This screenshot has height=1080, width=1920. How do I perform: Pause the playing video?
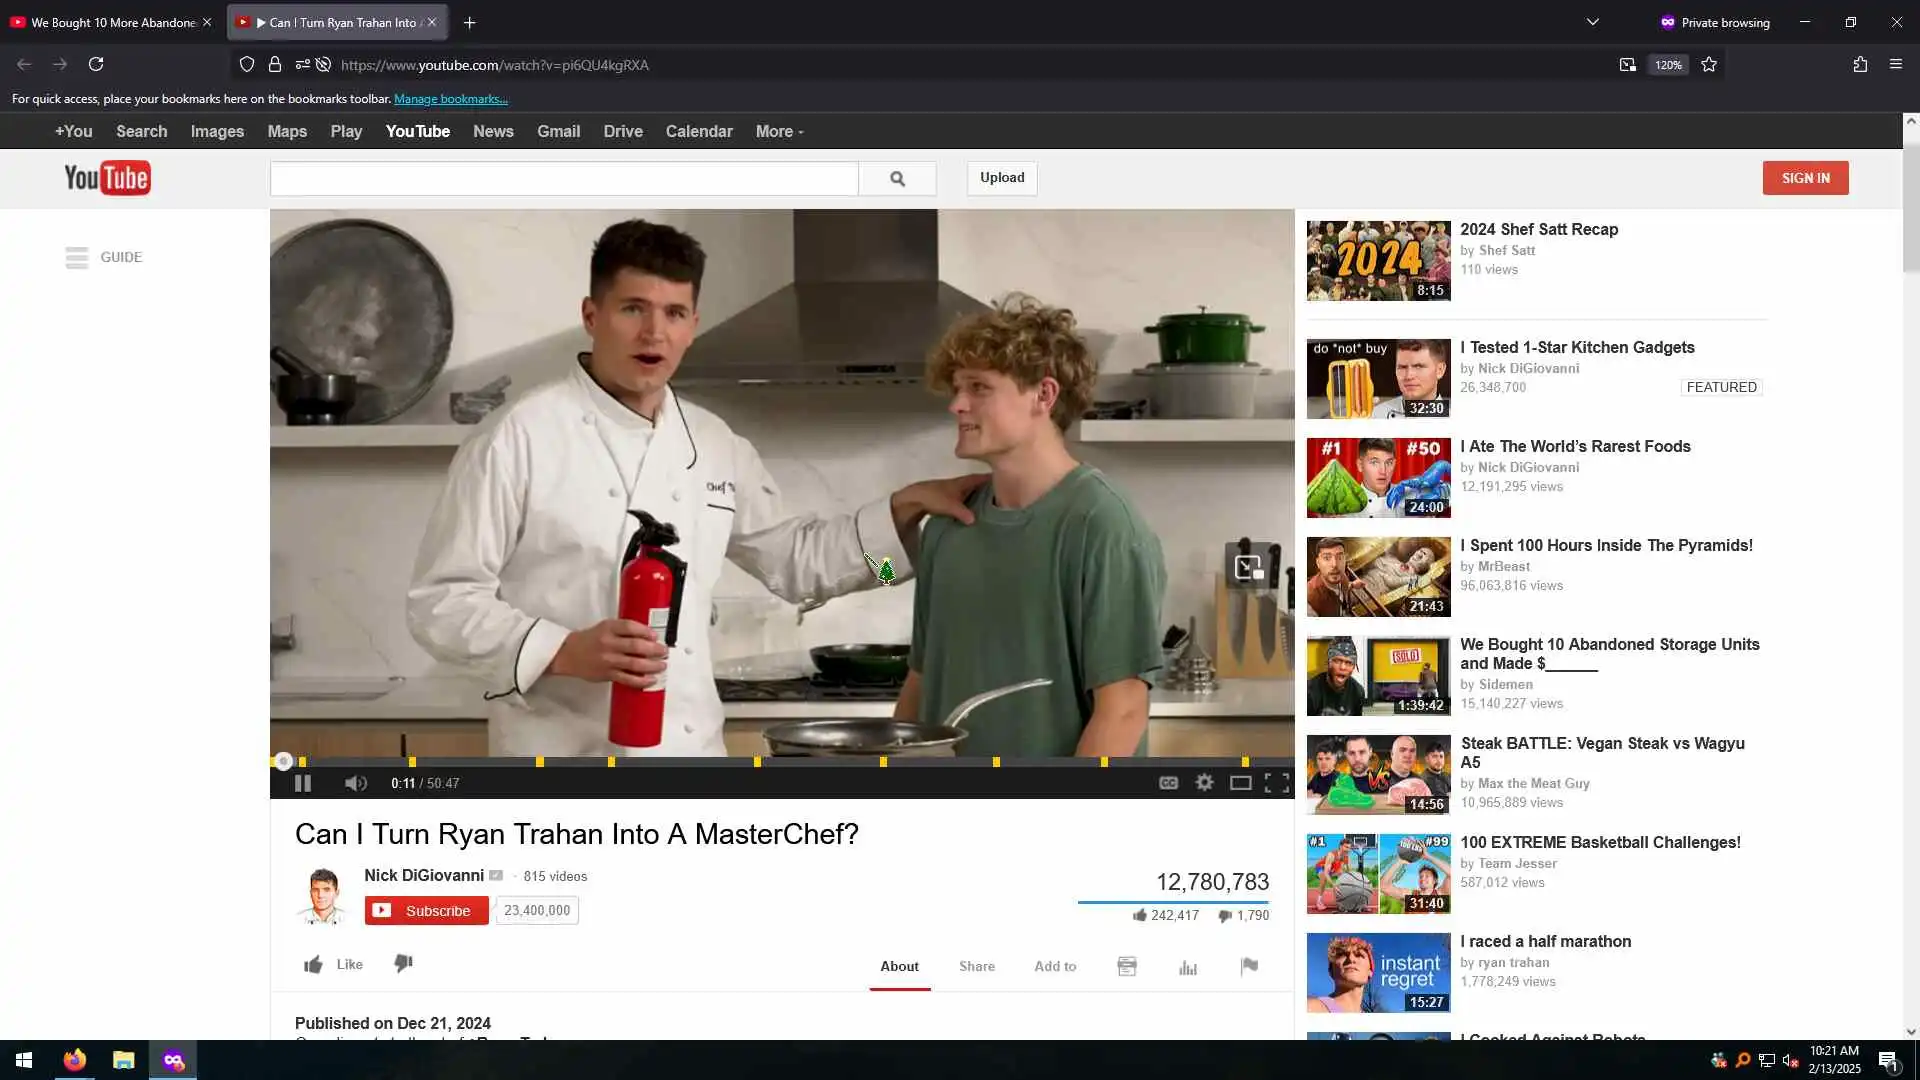[x=303, y=783]
